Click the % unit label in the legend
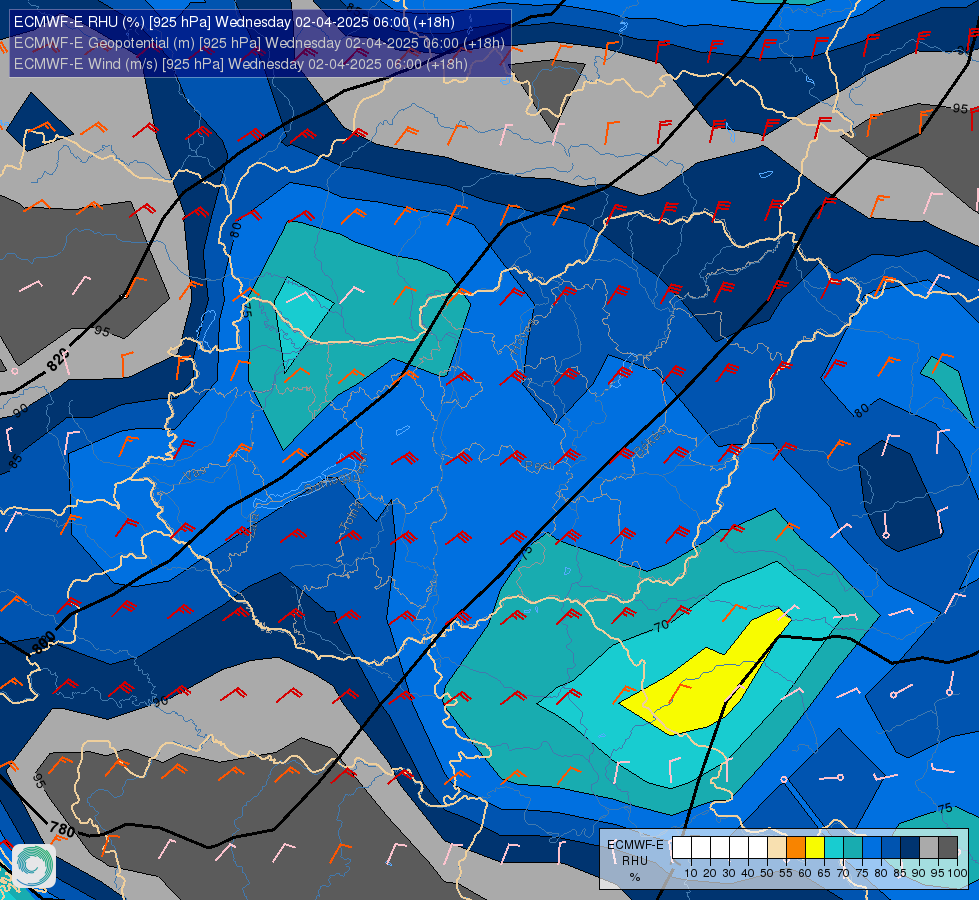Viewport: 979px width, 900px height. (x=635, y=877)
